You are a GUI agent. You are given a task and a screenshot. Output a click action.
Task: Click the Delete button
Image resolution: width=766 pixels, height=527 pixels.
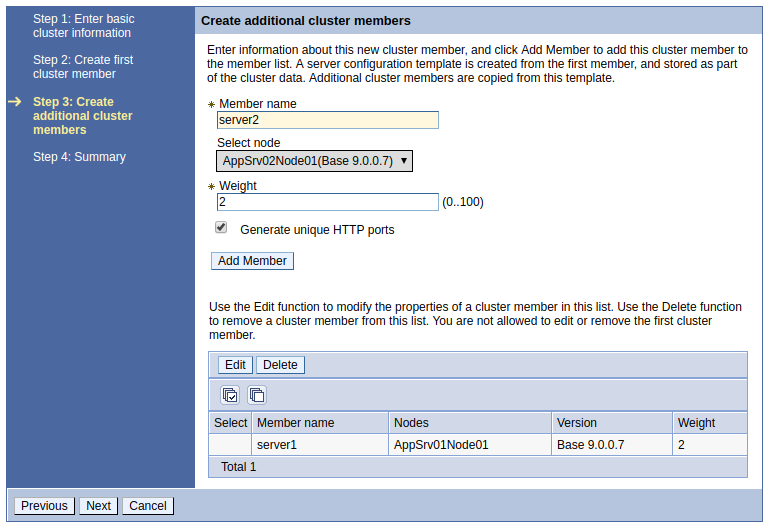(x=280, y=365)
